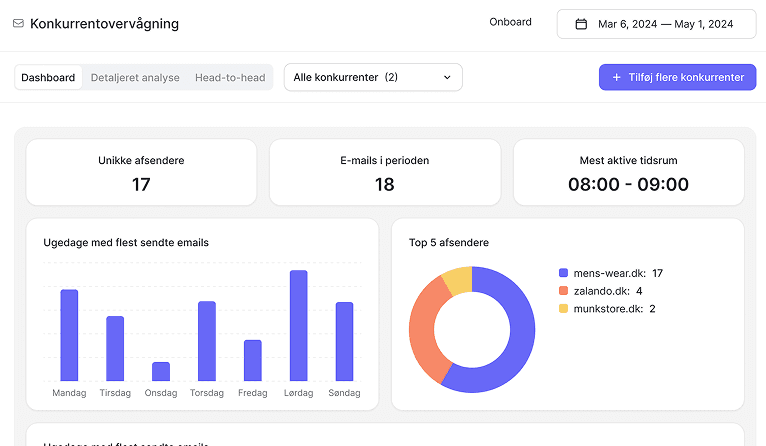Click the calendar icon in date range
The height and width of the screenshot is (446, 766).
pos(581,24)
